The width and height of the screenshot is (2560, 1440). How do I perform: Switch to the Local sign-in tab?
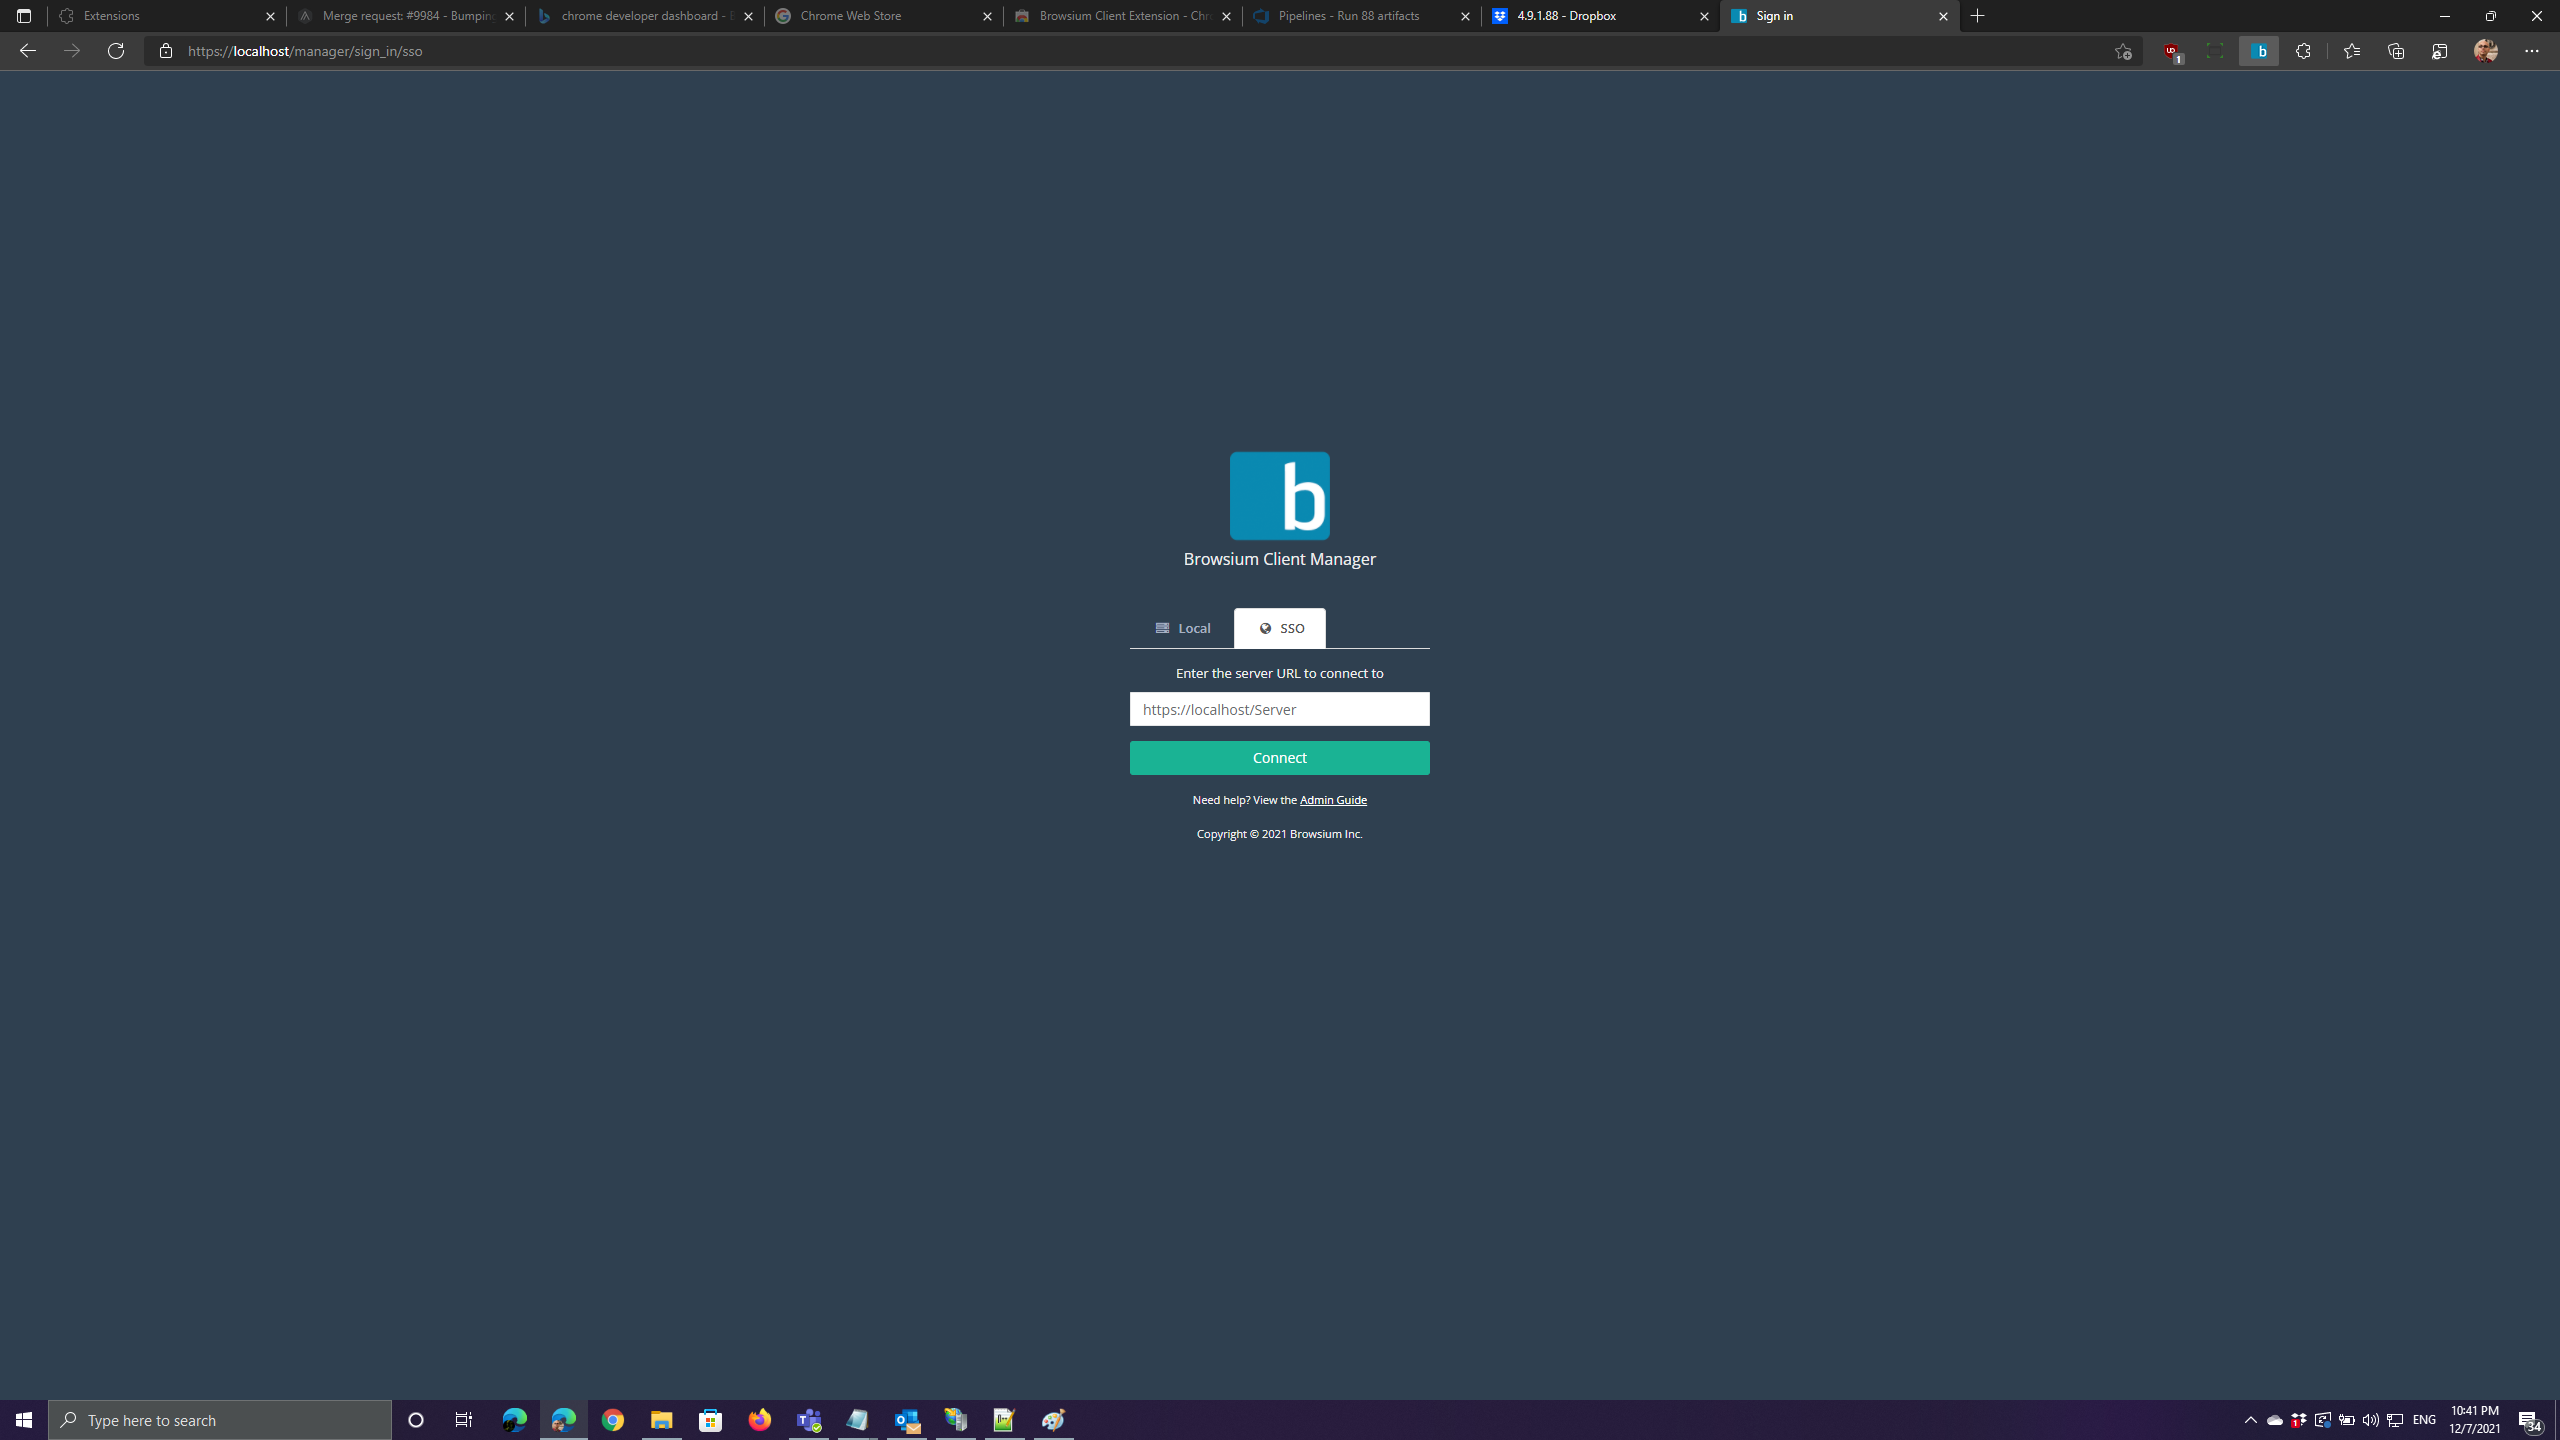point(1182,628)
